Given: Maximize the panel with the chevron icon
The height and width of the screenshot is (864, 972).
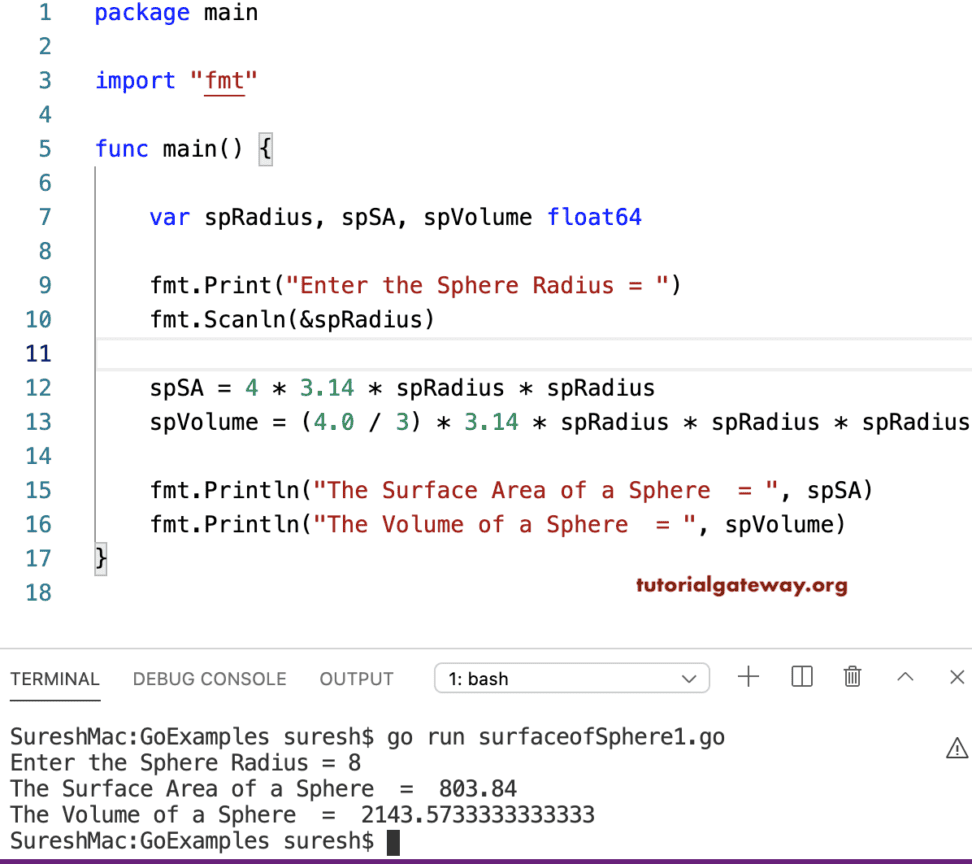Looking at the screenshot, I should pyautogui.click(x=903, y=677).
